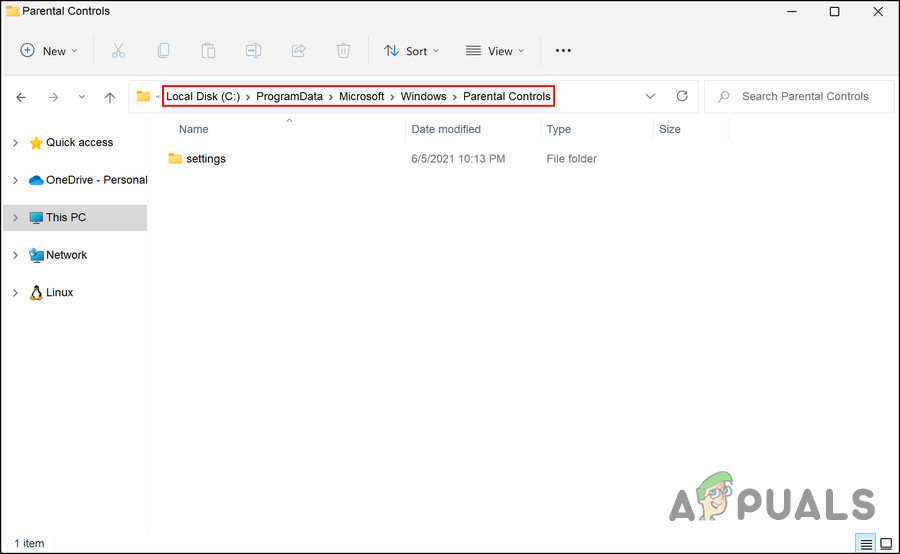The height and width of the screenshot is (554, 900).
Task: Expand the Network tree node
Action: 15,255
